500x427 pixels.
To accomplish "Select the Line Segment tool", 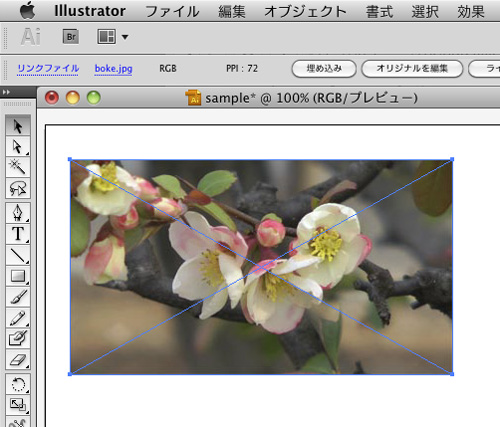I will pyautogui.click(x=18, y=255).
